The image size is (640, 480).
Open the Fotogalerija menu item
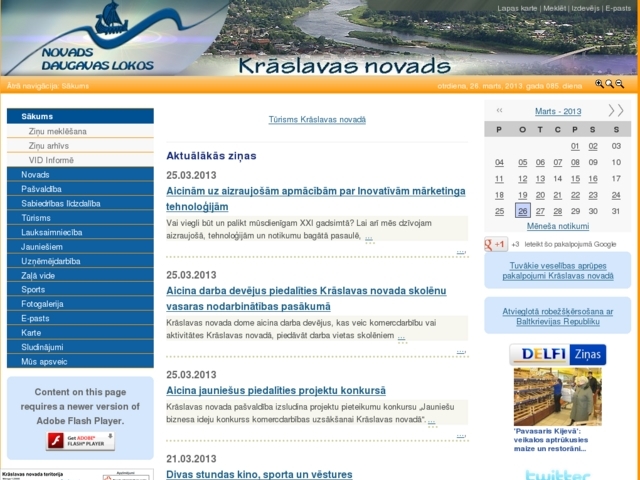42,304
